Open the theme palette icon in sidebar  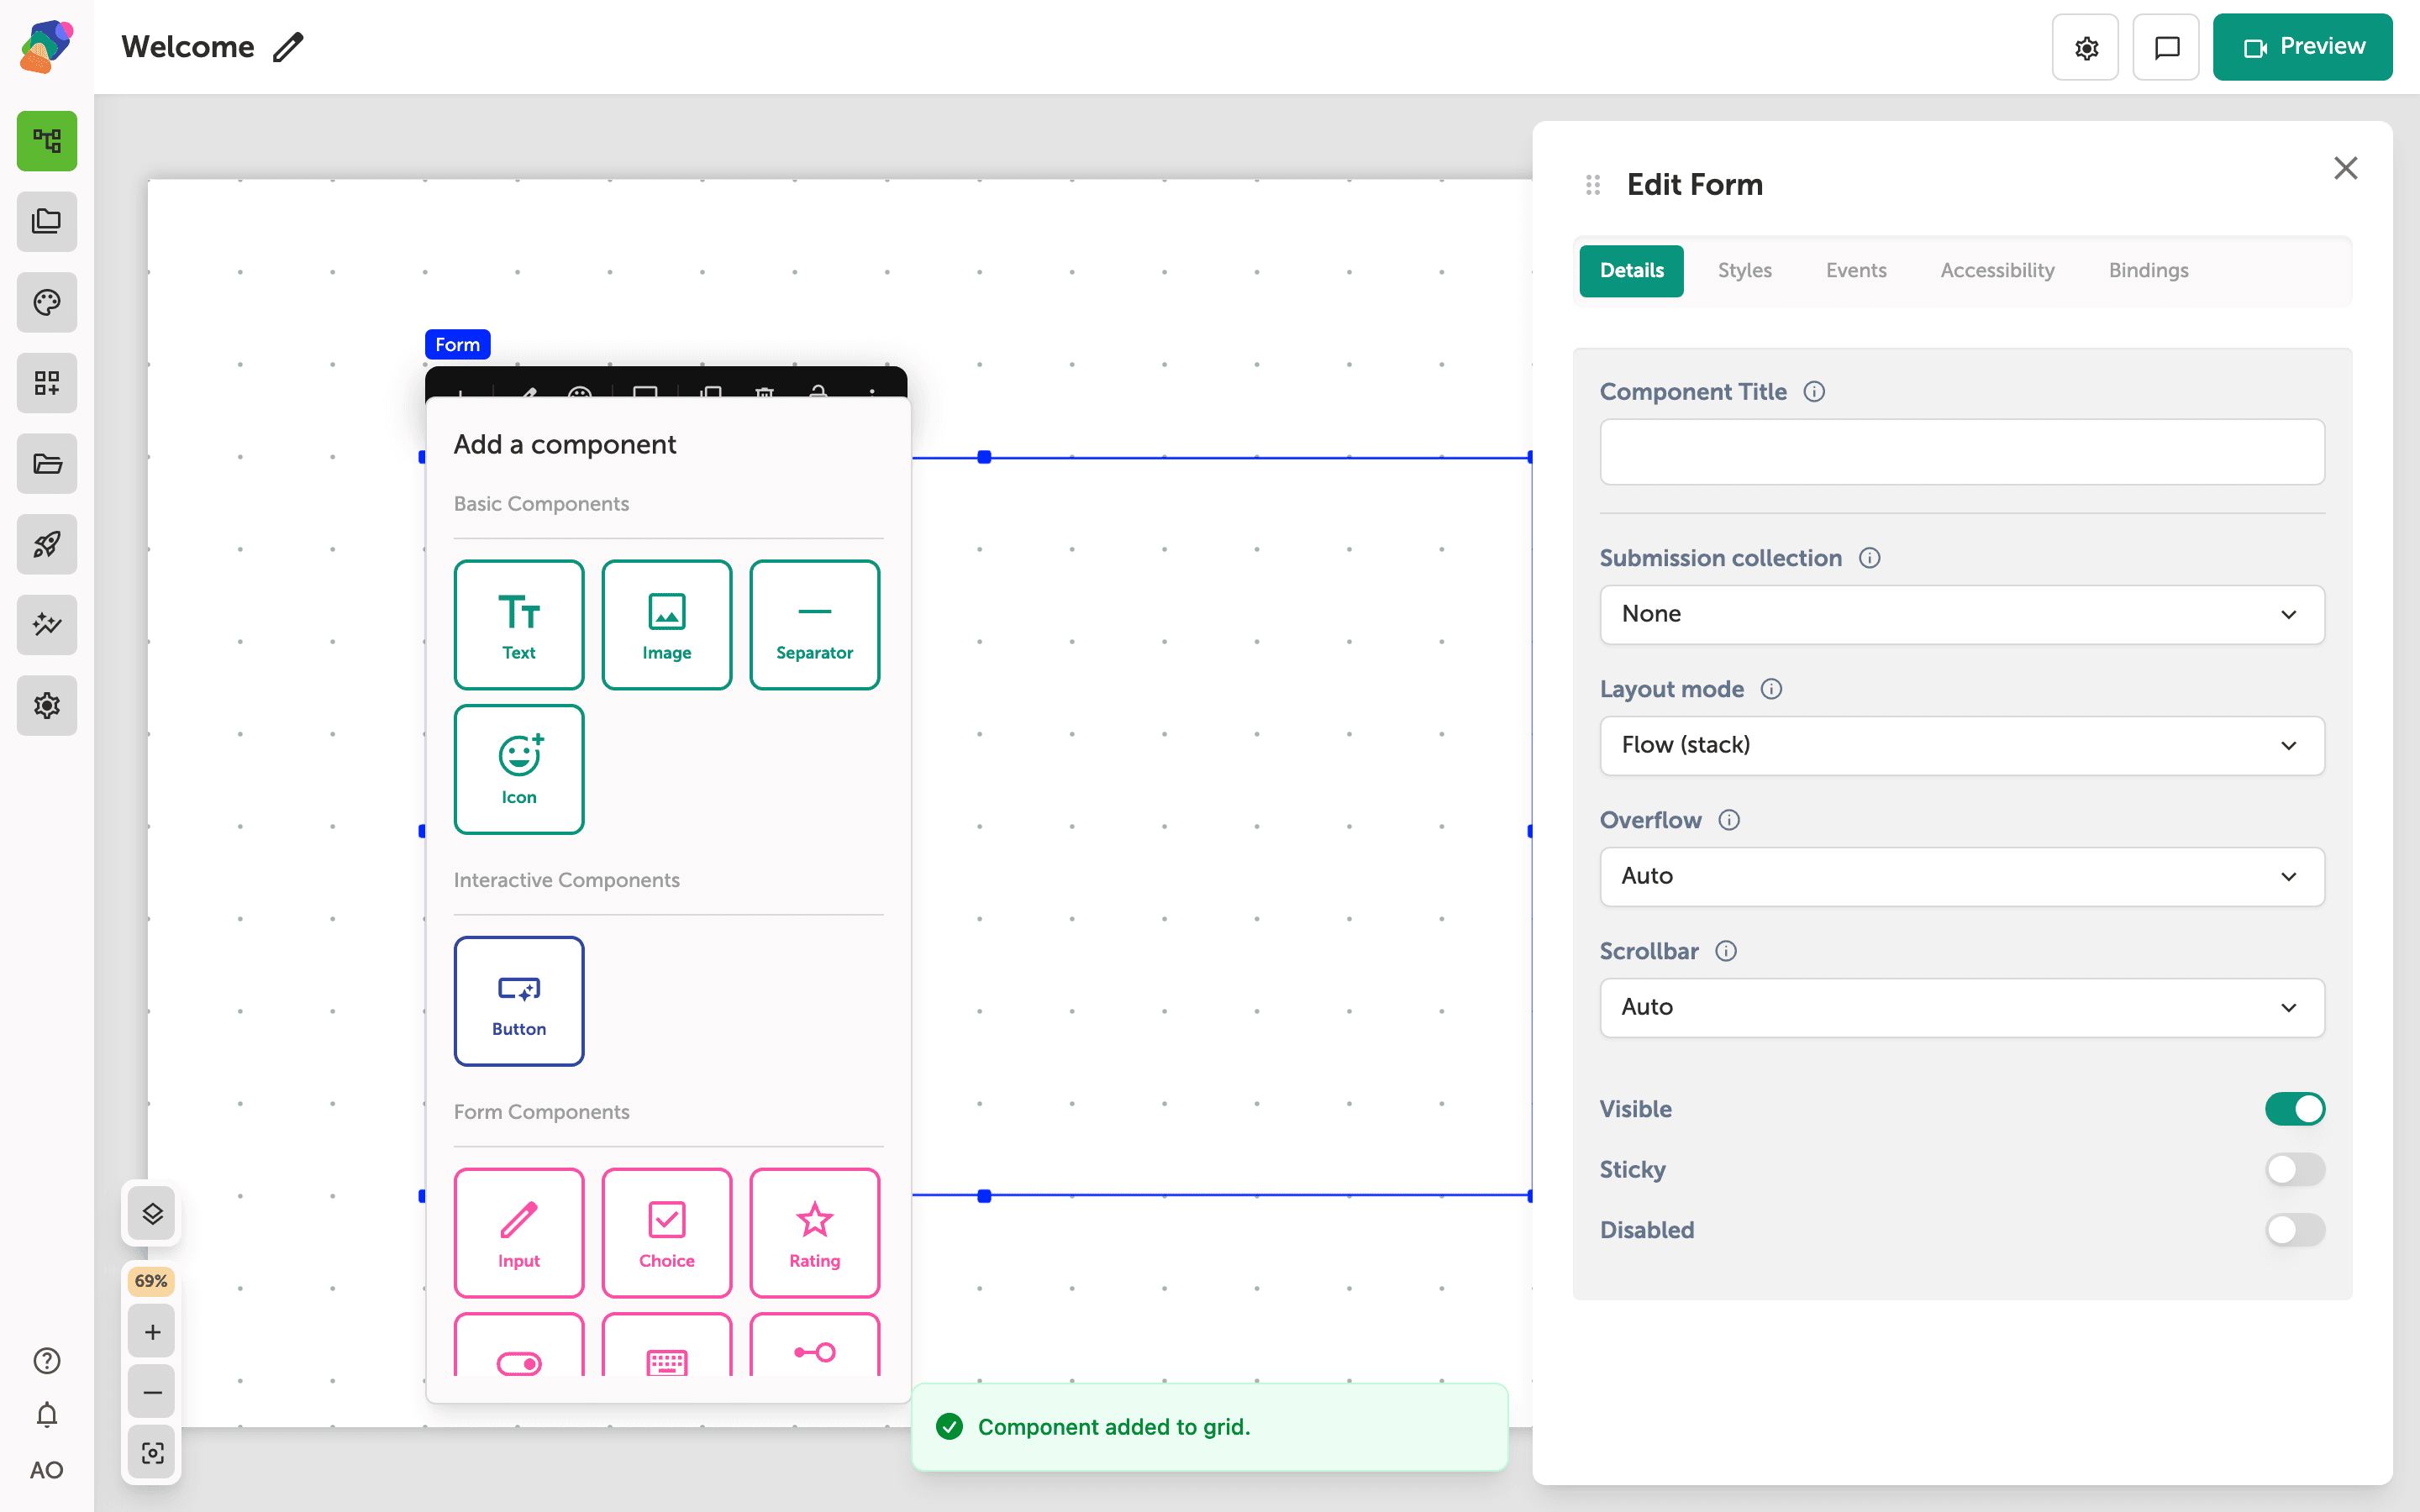pyautogui.click(x=47, y=302)
